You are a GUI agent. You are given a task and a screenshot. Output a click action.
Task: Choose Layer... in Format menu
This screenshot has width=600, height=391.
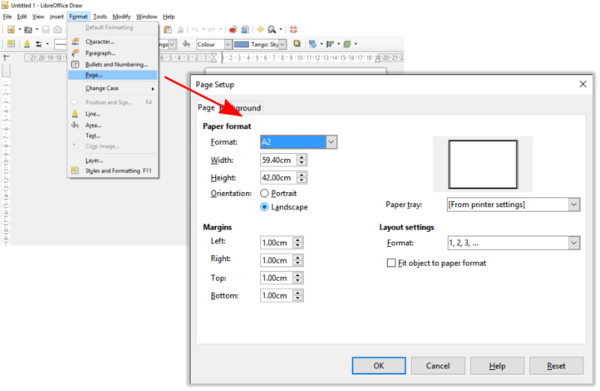click(x=112, y=160)
